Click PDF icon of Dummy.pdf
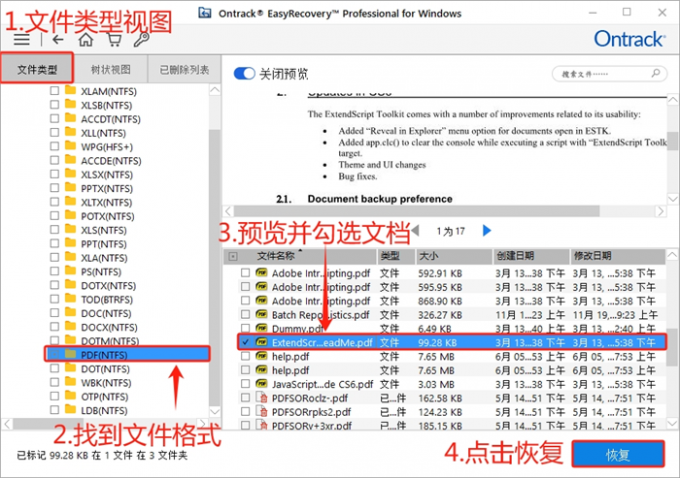This screenshot has height=478, width=680. 262,328
